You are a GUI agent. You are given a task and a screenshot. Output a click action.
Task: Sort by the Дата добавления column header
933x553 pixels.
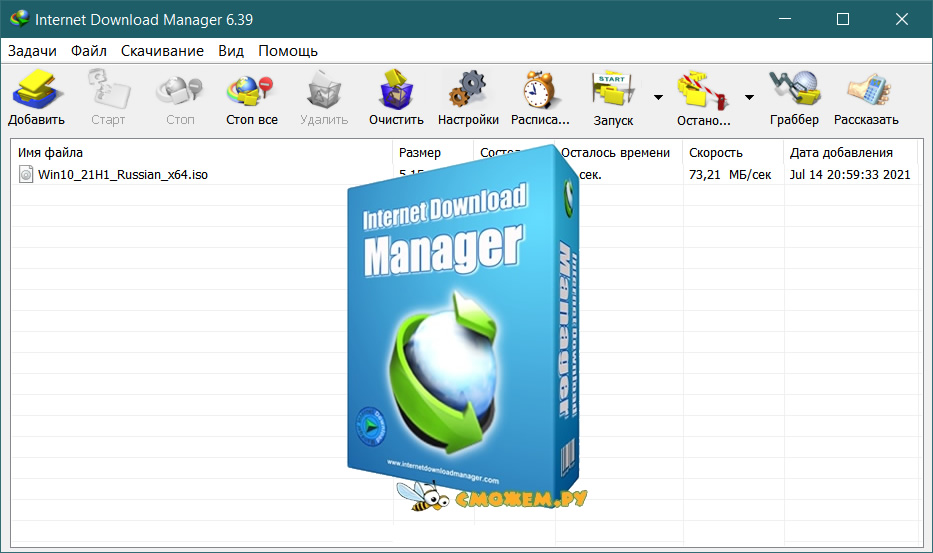click(851, 152)
